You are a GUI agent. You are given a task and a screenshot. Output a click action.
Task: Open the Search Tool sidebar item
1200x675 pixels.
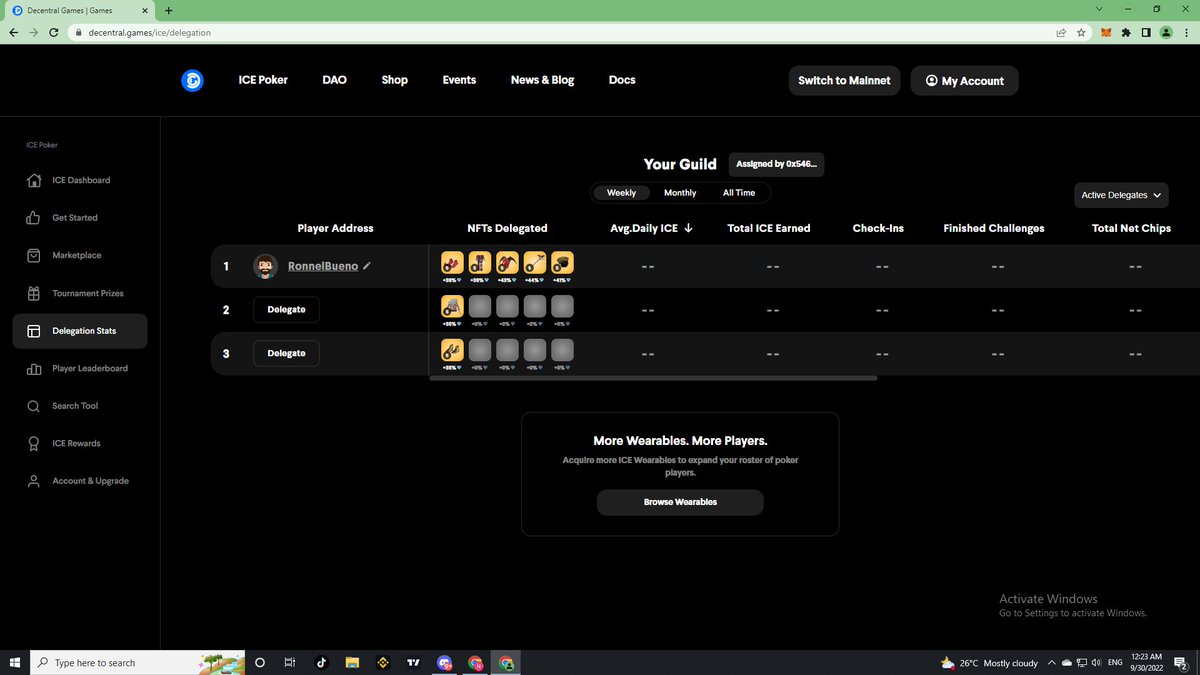point(80,406)
